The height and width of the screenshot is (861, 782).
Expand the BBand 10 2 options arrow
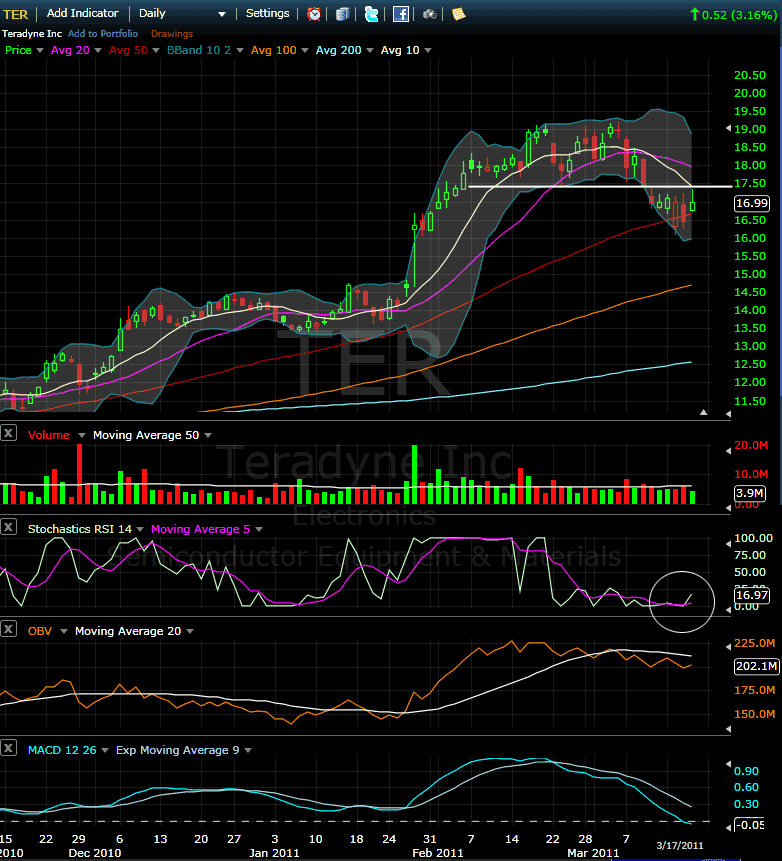241,50
